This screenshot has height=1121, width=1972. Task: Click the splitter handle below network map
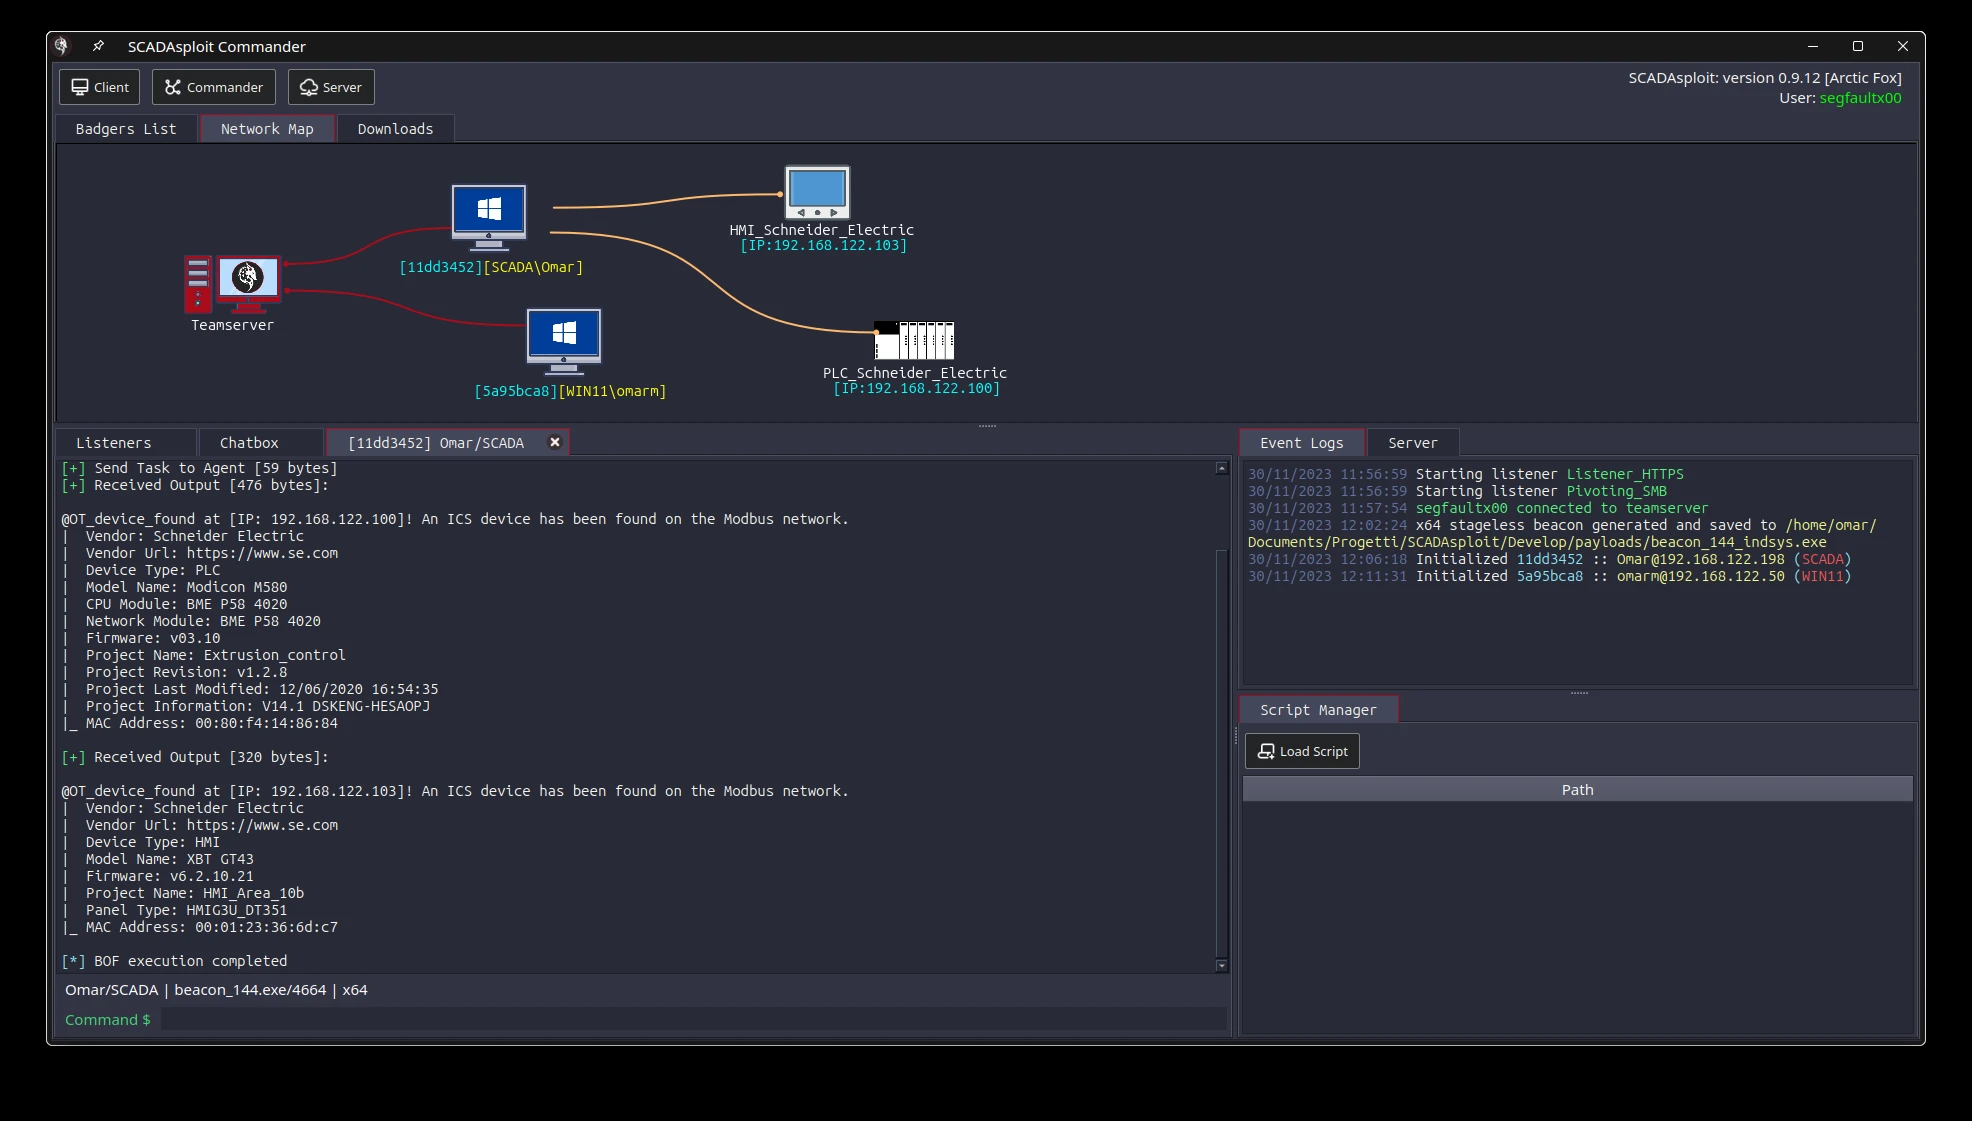pos(987,426)
